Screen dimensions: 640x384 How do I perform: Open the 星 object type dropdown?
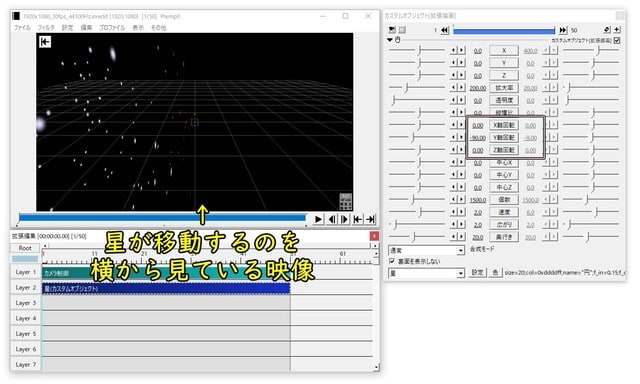426,273
